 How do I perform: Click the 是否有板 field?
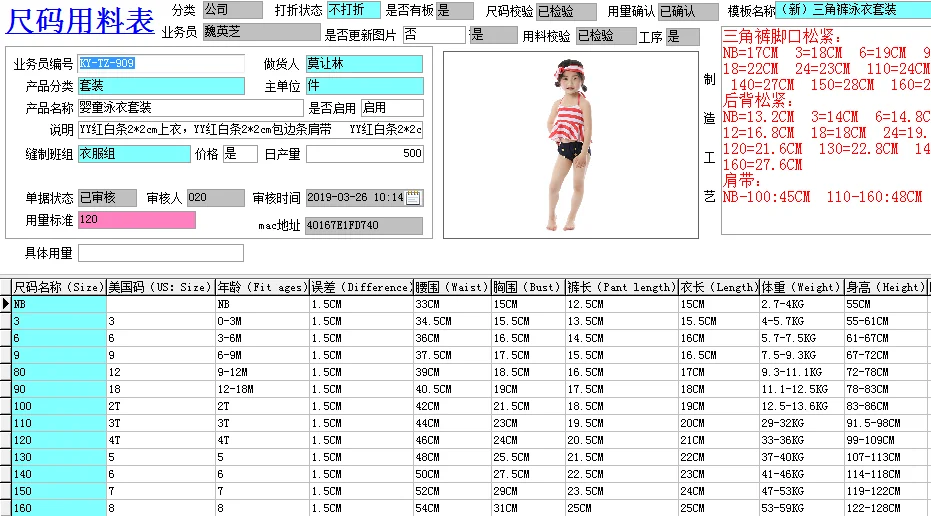(455, 10)
